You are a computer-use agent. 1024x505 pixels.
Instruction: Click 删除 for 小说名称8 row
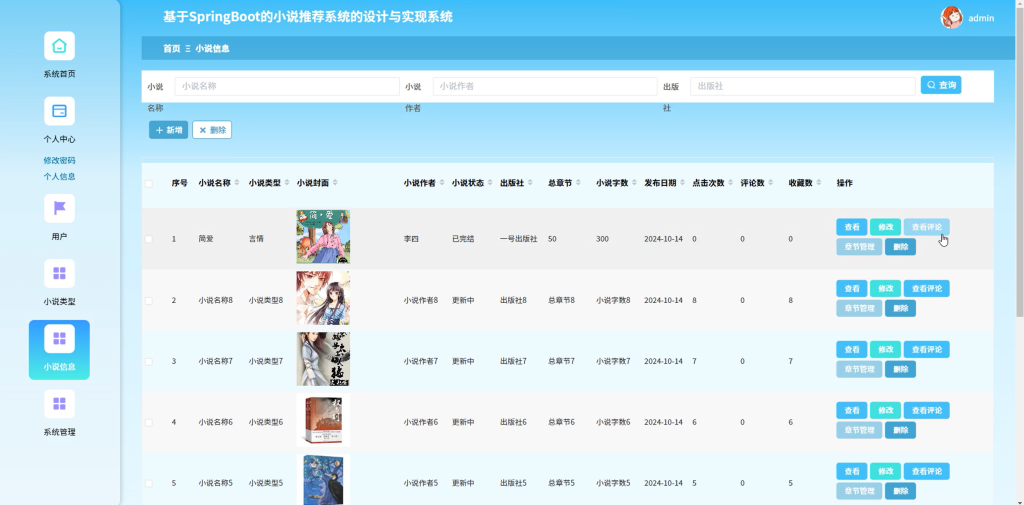[x=901, y=308]
